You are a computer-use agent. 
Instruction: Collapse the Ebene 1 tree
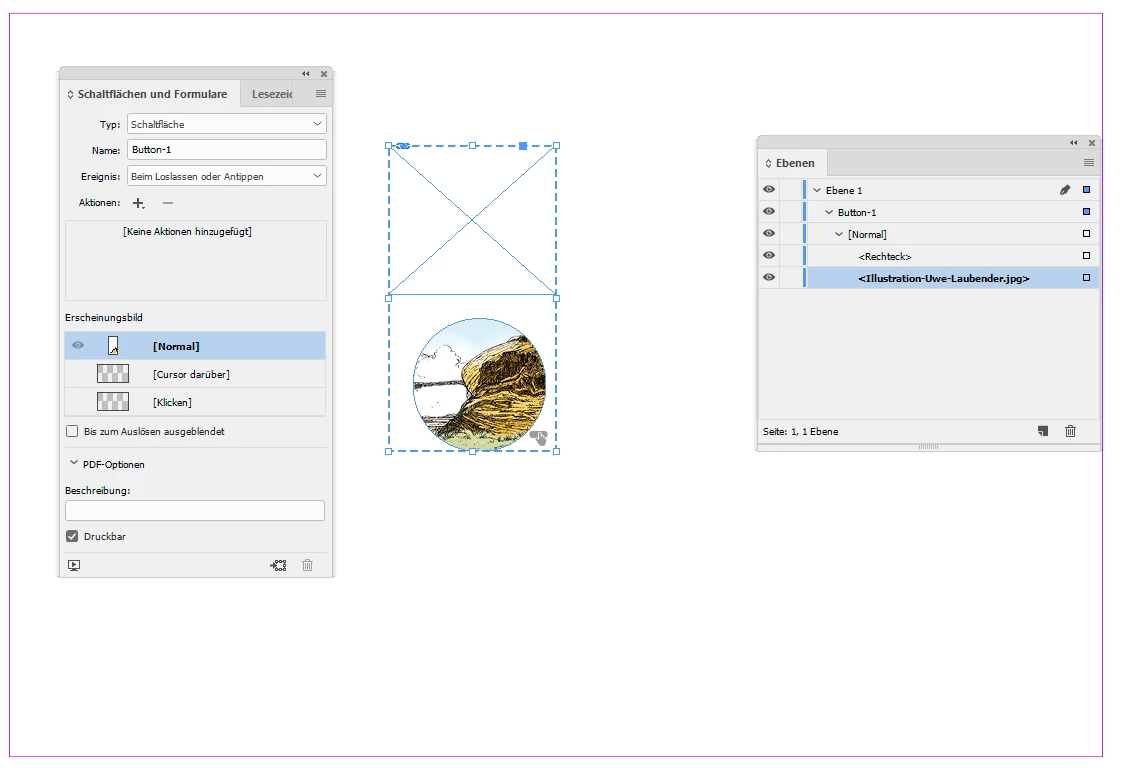coord(816,190)
